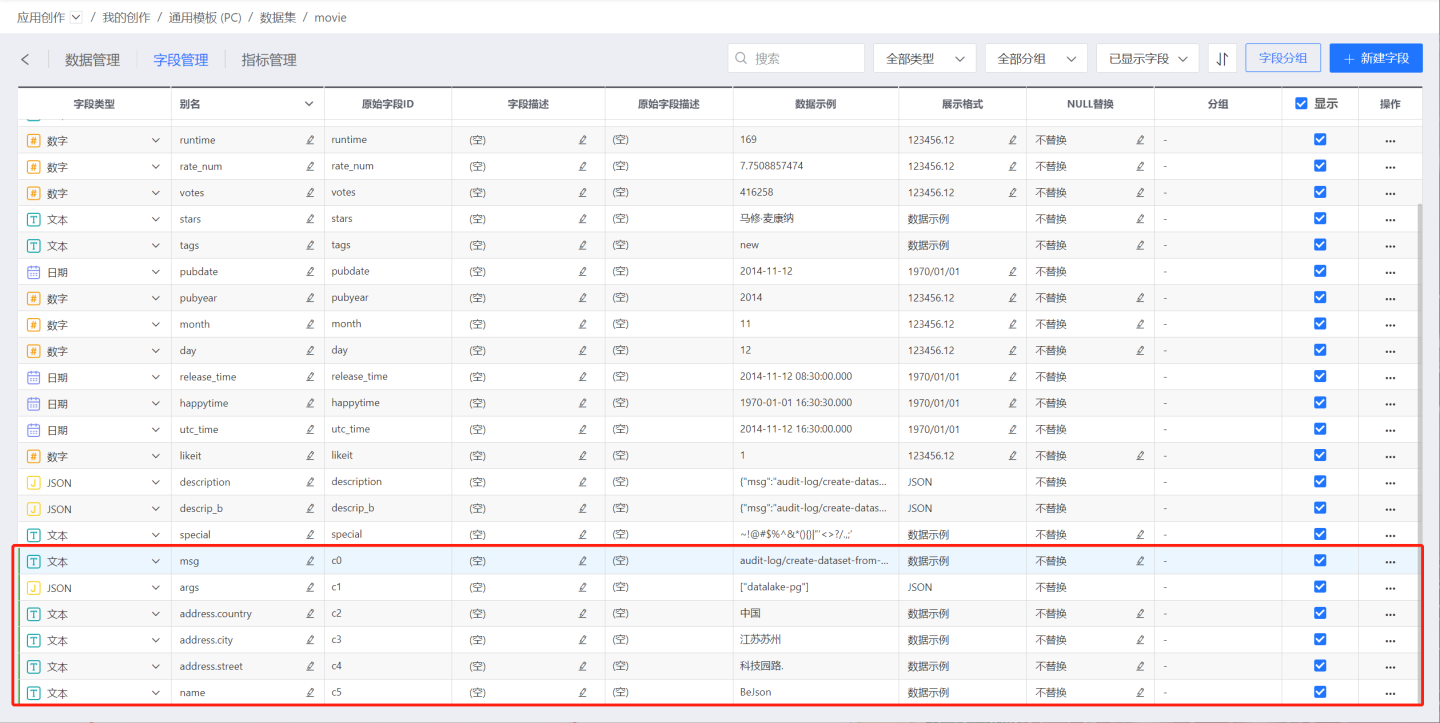Click into the 搜索 search field
1440x723 pixels.
[x=805, y=59]
